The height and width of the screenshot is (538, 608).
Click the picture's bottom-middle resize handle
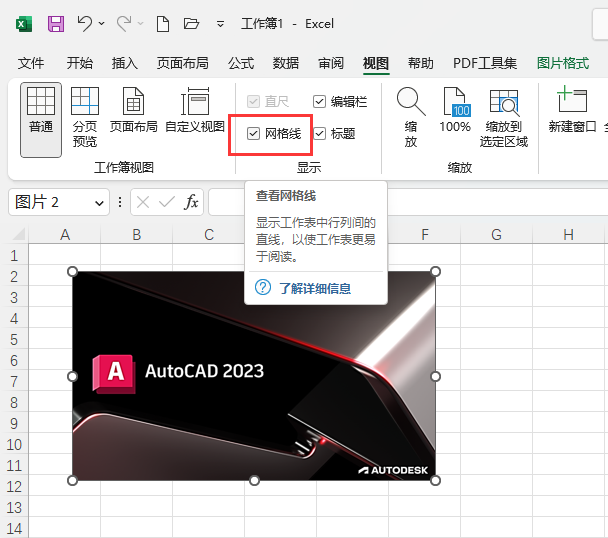(254, 481)
